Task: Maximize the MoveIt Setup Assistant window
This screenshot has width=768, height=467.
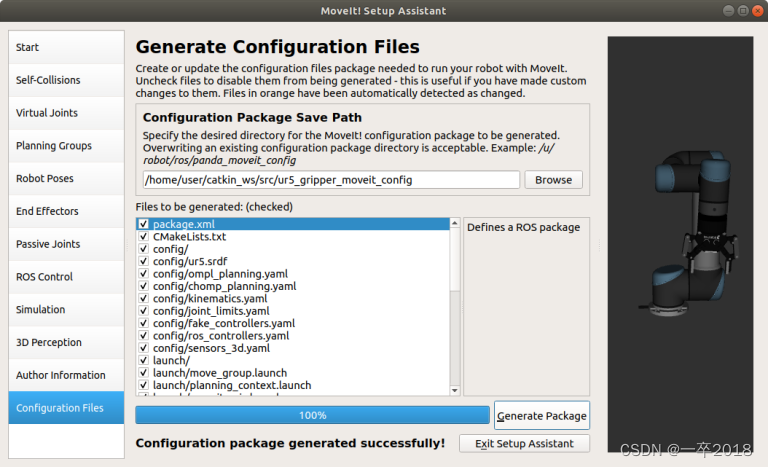Action: coord(743,11)
